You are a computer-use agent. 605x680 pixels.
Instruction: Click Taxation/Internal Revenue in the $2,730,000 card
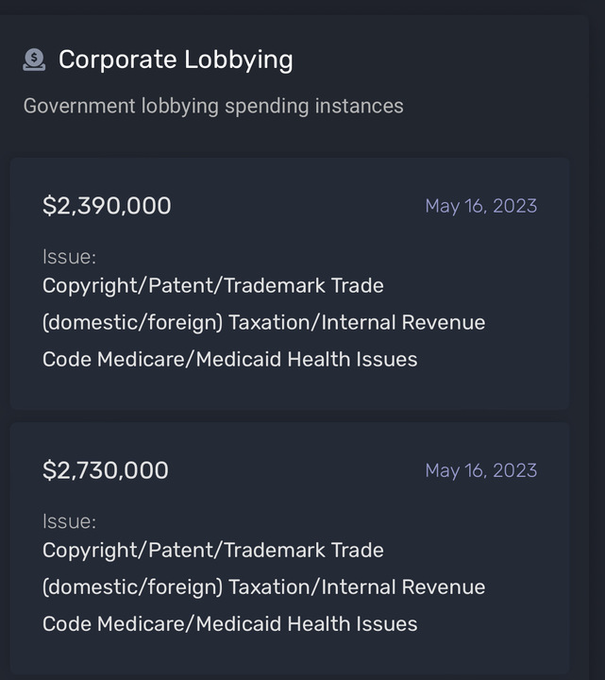coord(357,587)
